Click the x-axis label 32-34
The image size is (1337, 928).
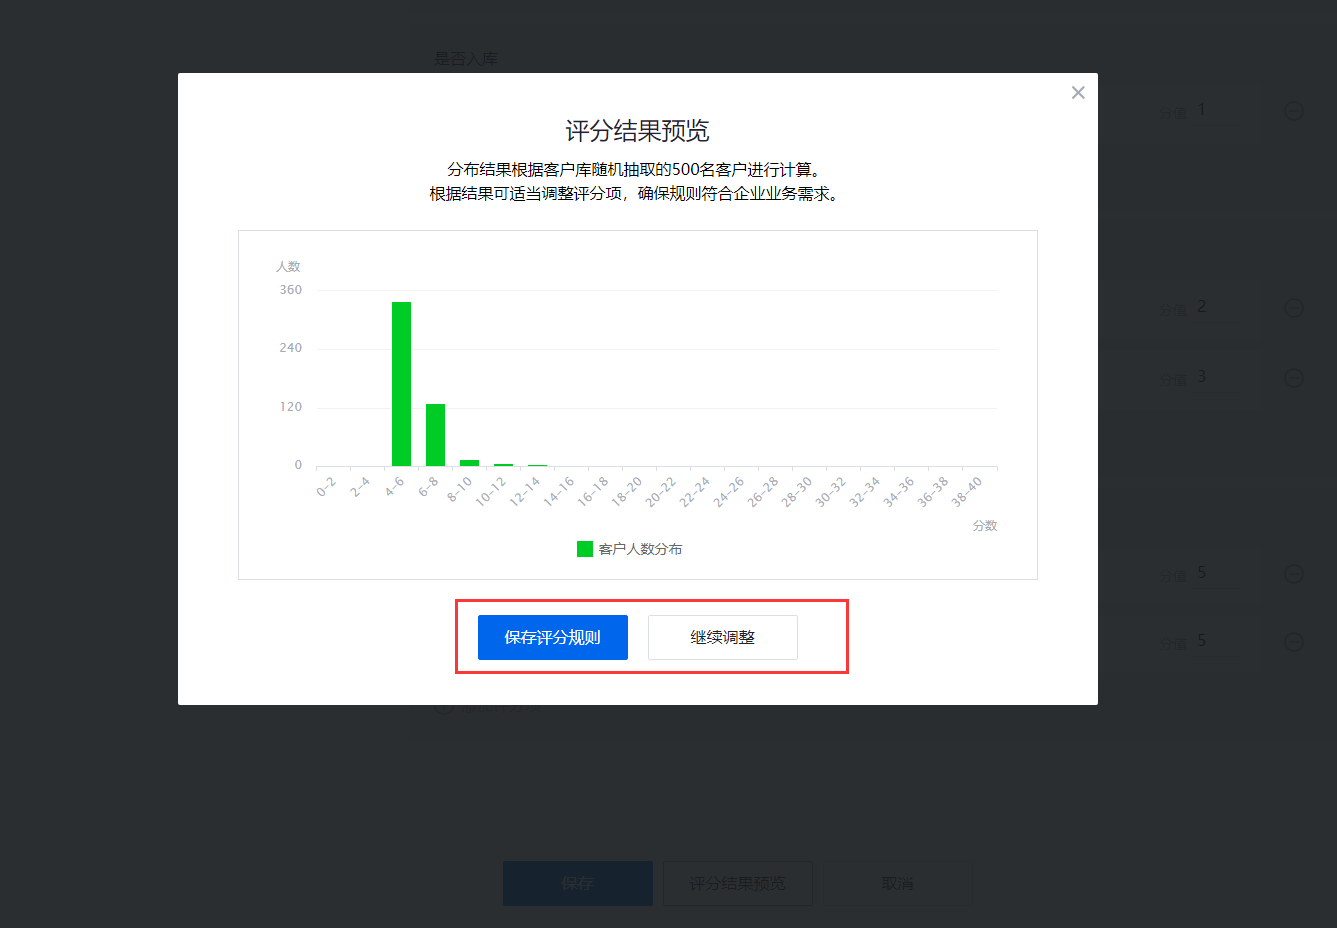(x=865, y=491)
